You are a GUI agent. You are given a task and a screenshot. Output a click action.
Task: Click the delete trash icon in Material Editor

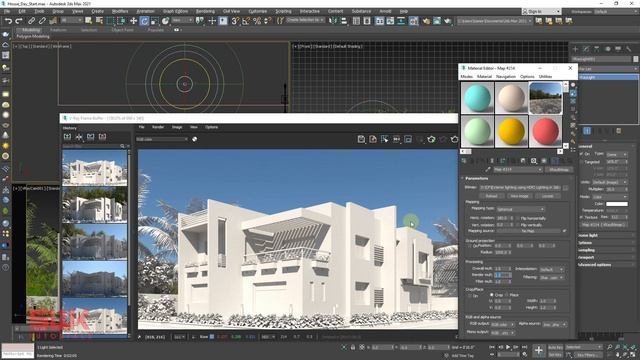coord(492,161)
